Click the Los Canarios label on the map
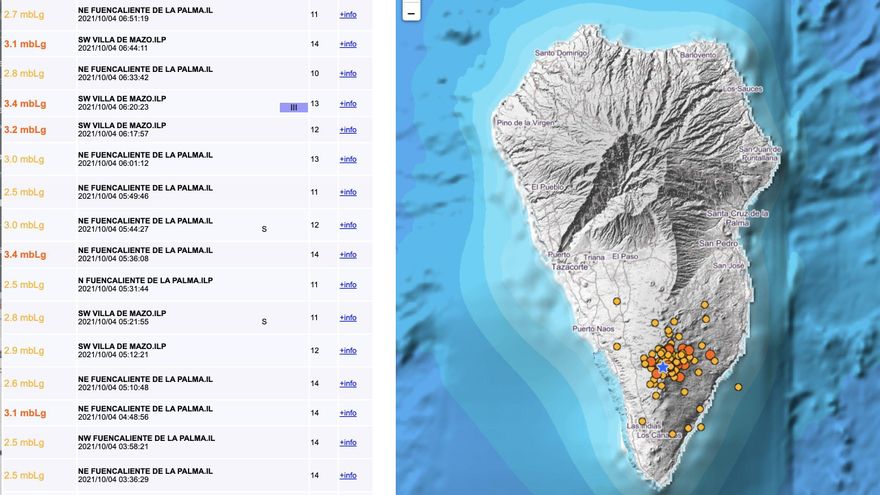 click(x=659, y=435)
